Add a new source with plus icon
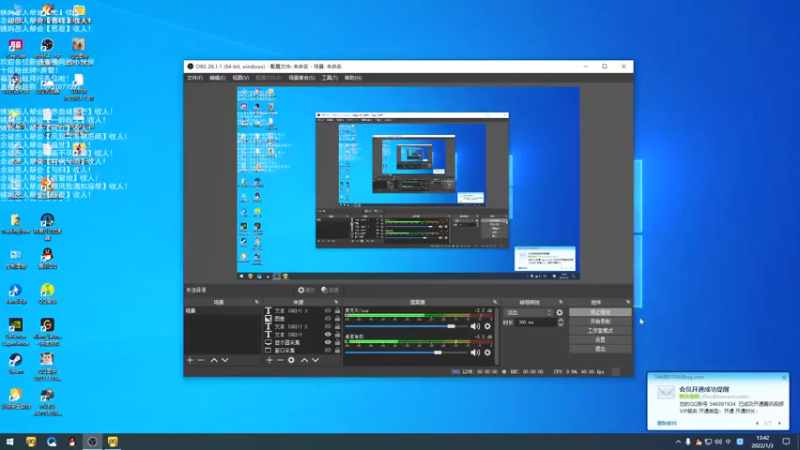This screenshot has height=450, width=800. click(x=269, y=360)
